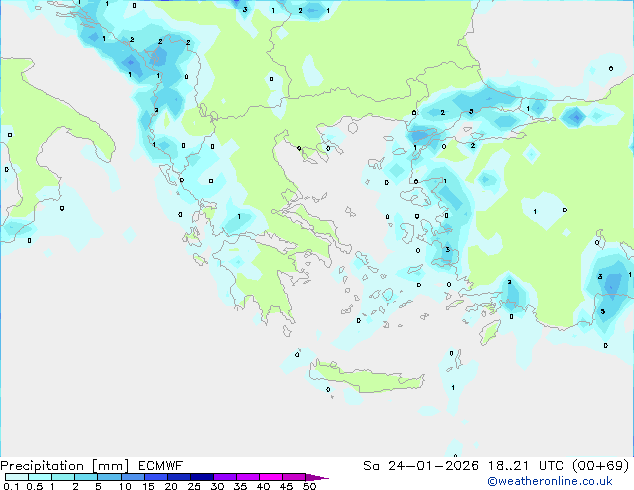The width and height of the screenshot is (634, 490).
Task: Click the "Sa 24-01-2026" date text
Action: tap(421, 466)
